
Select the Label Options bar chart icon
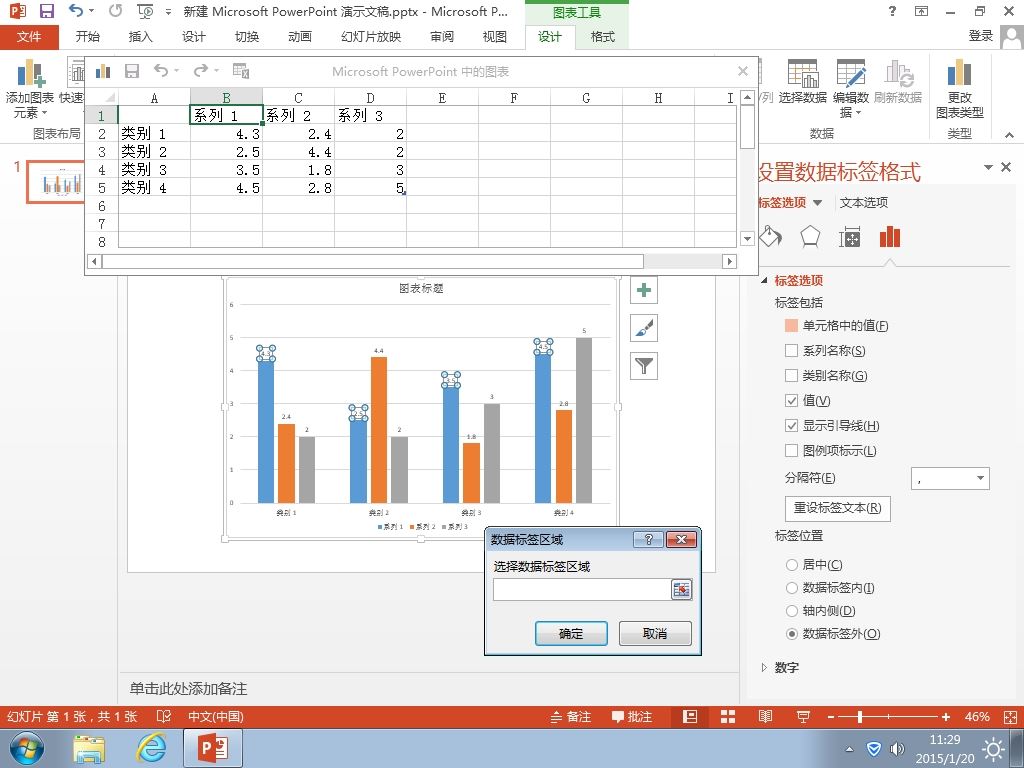(x=889, y=236)
